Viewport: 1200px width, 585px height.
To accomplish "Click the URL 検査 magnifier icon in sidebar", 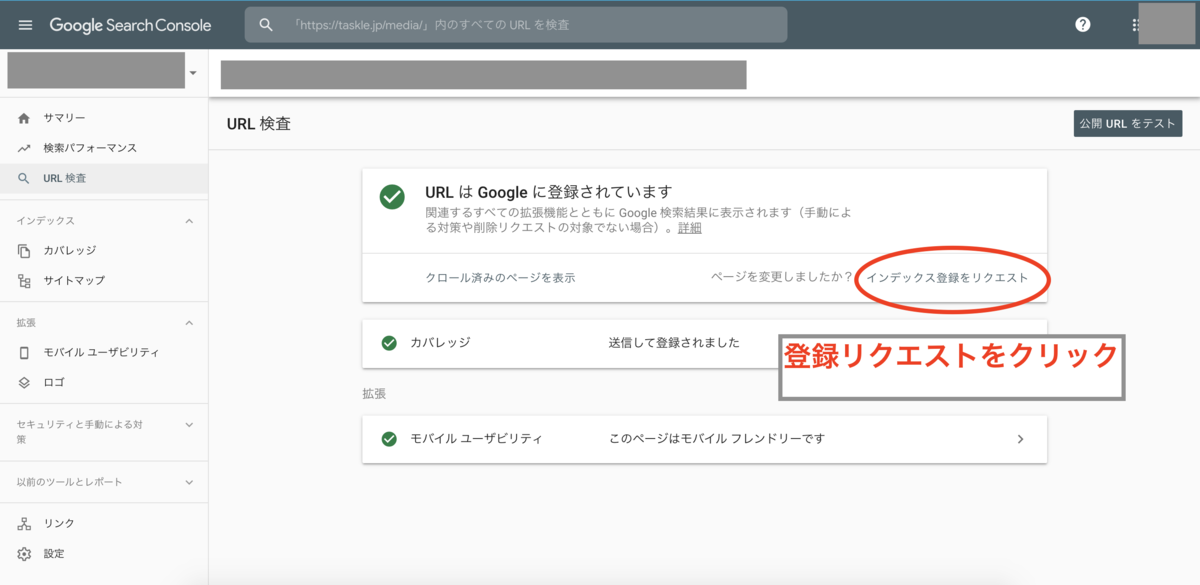I will tap(24, 178).
